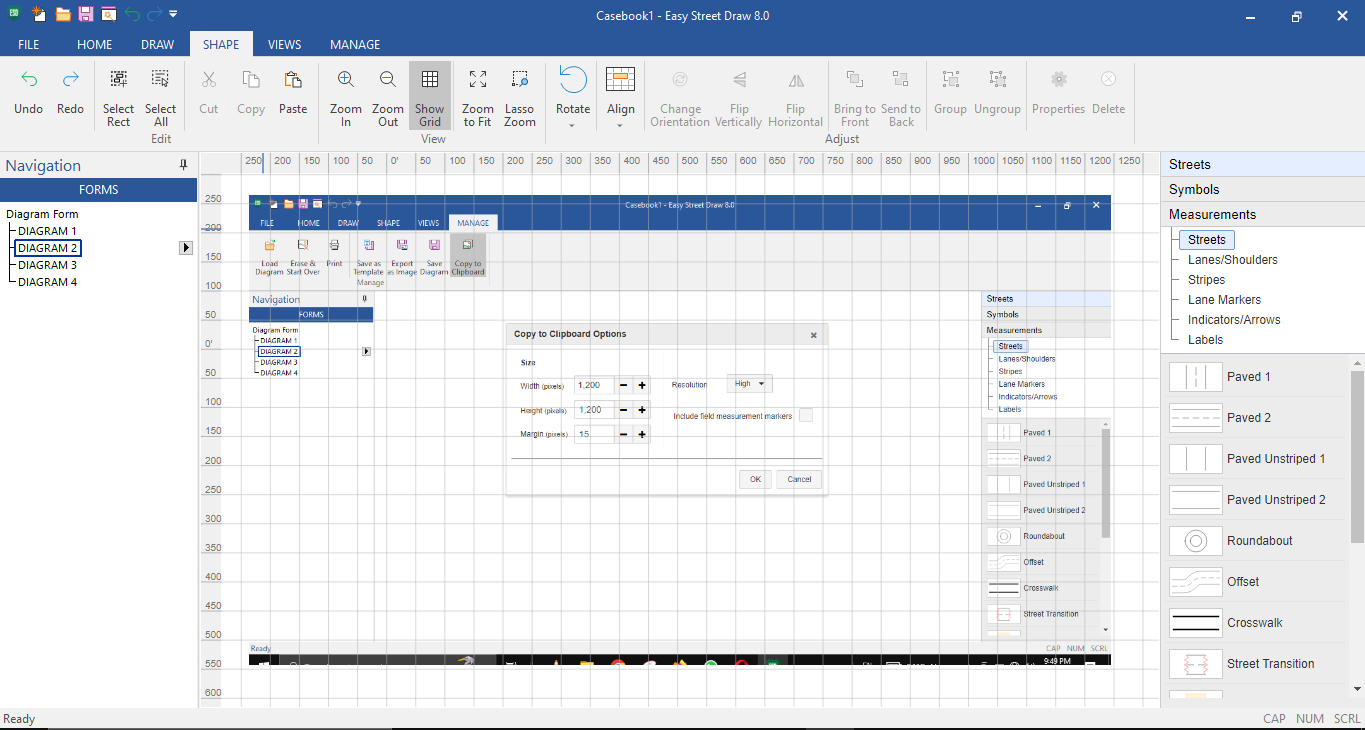The height and width of the screenshot is (730, 1365).
Task: Expand the Measurements accordion header
Action: pyautogui.click(x=1263, y=215)
